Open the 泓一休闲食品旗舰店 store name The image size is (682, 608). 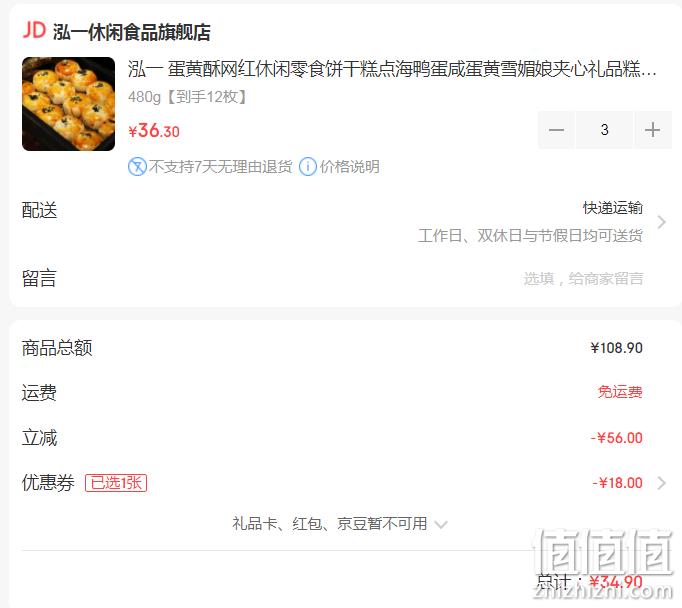(131, 32)
